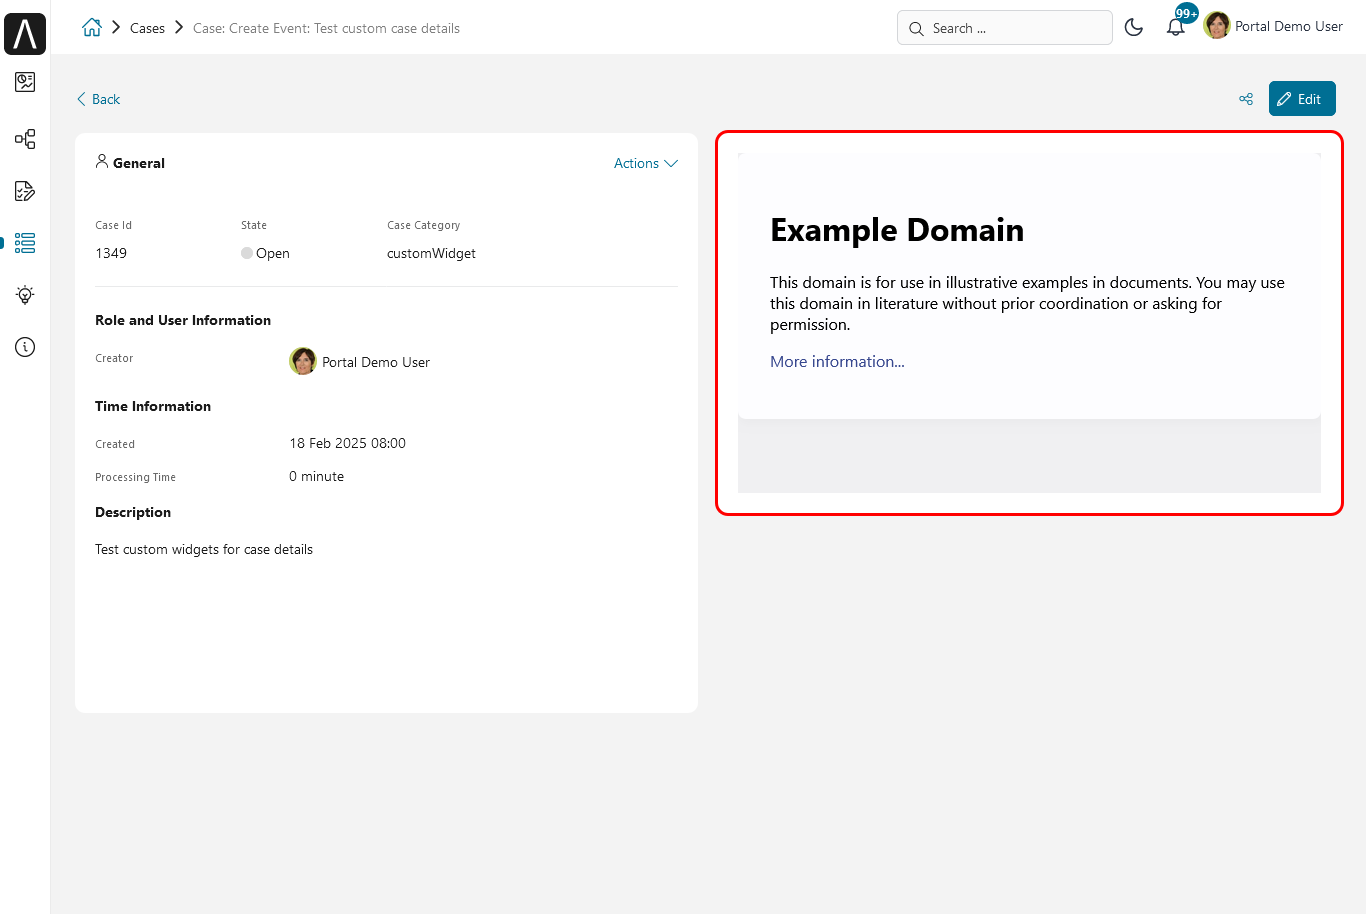1366x914 pixels.
Task: Click the Role and User Information heading
Action: point(183,320)
